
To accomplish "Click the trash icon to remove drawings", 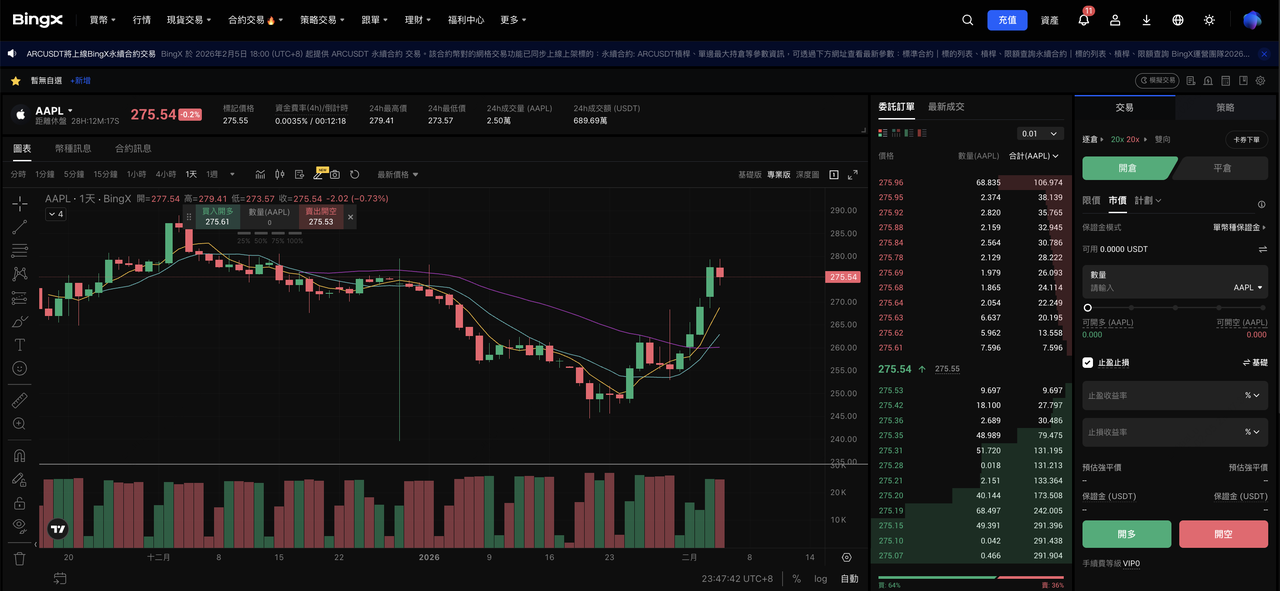I will coord(19,558).
